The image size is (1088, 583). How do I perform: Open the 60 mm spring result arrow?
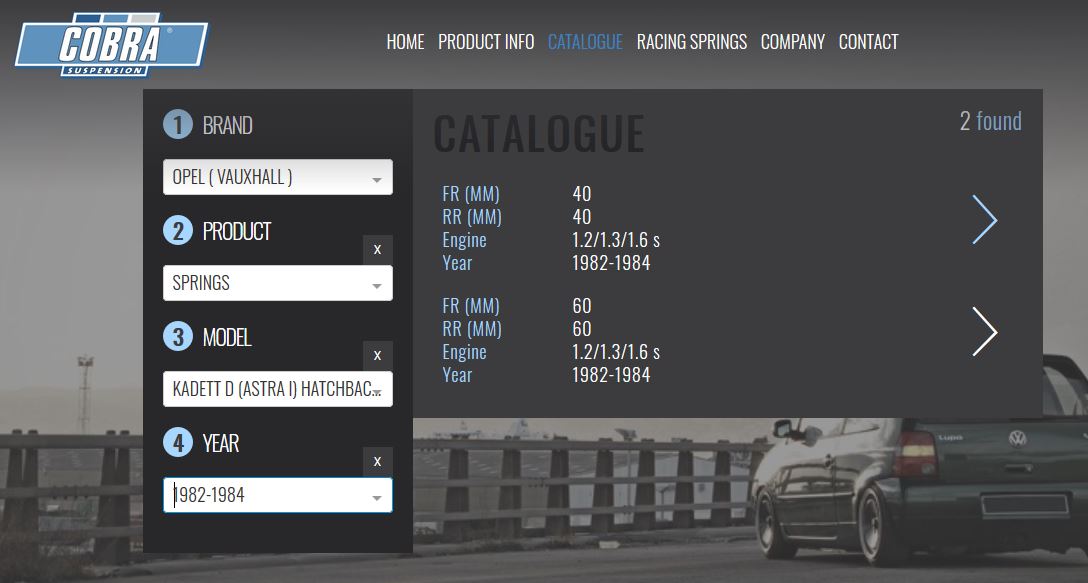(984, 332)
